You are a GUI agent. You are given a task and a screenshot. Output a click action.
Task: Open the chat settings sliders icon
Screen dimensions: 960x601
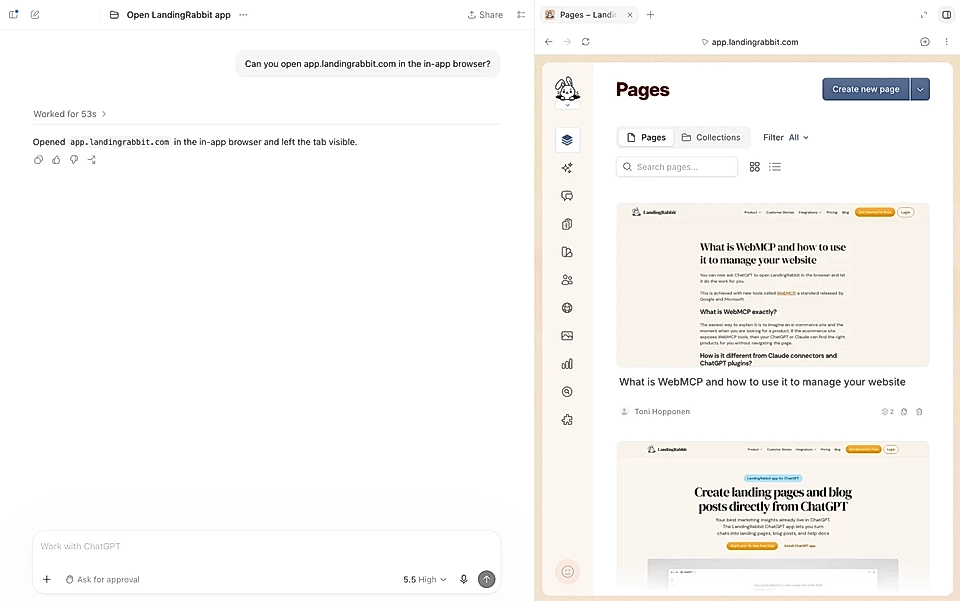[521, 15]
